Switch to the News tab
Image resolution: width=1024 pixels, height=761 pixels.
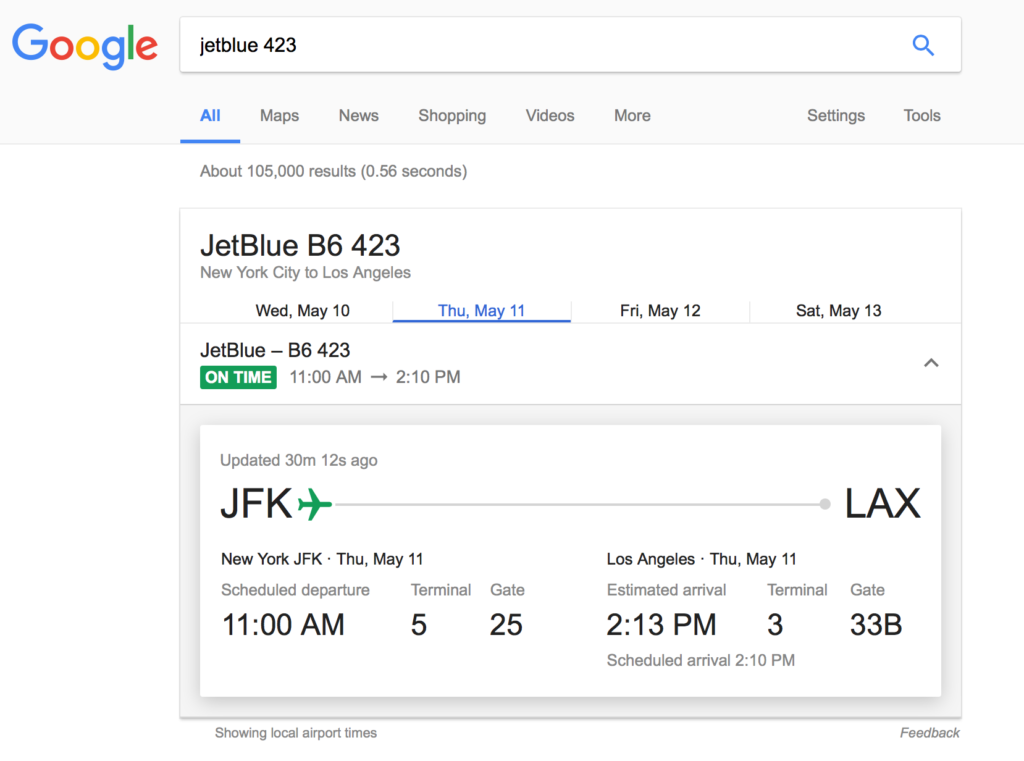tap(358, 116)
